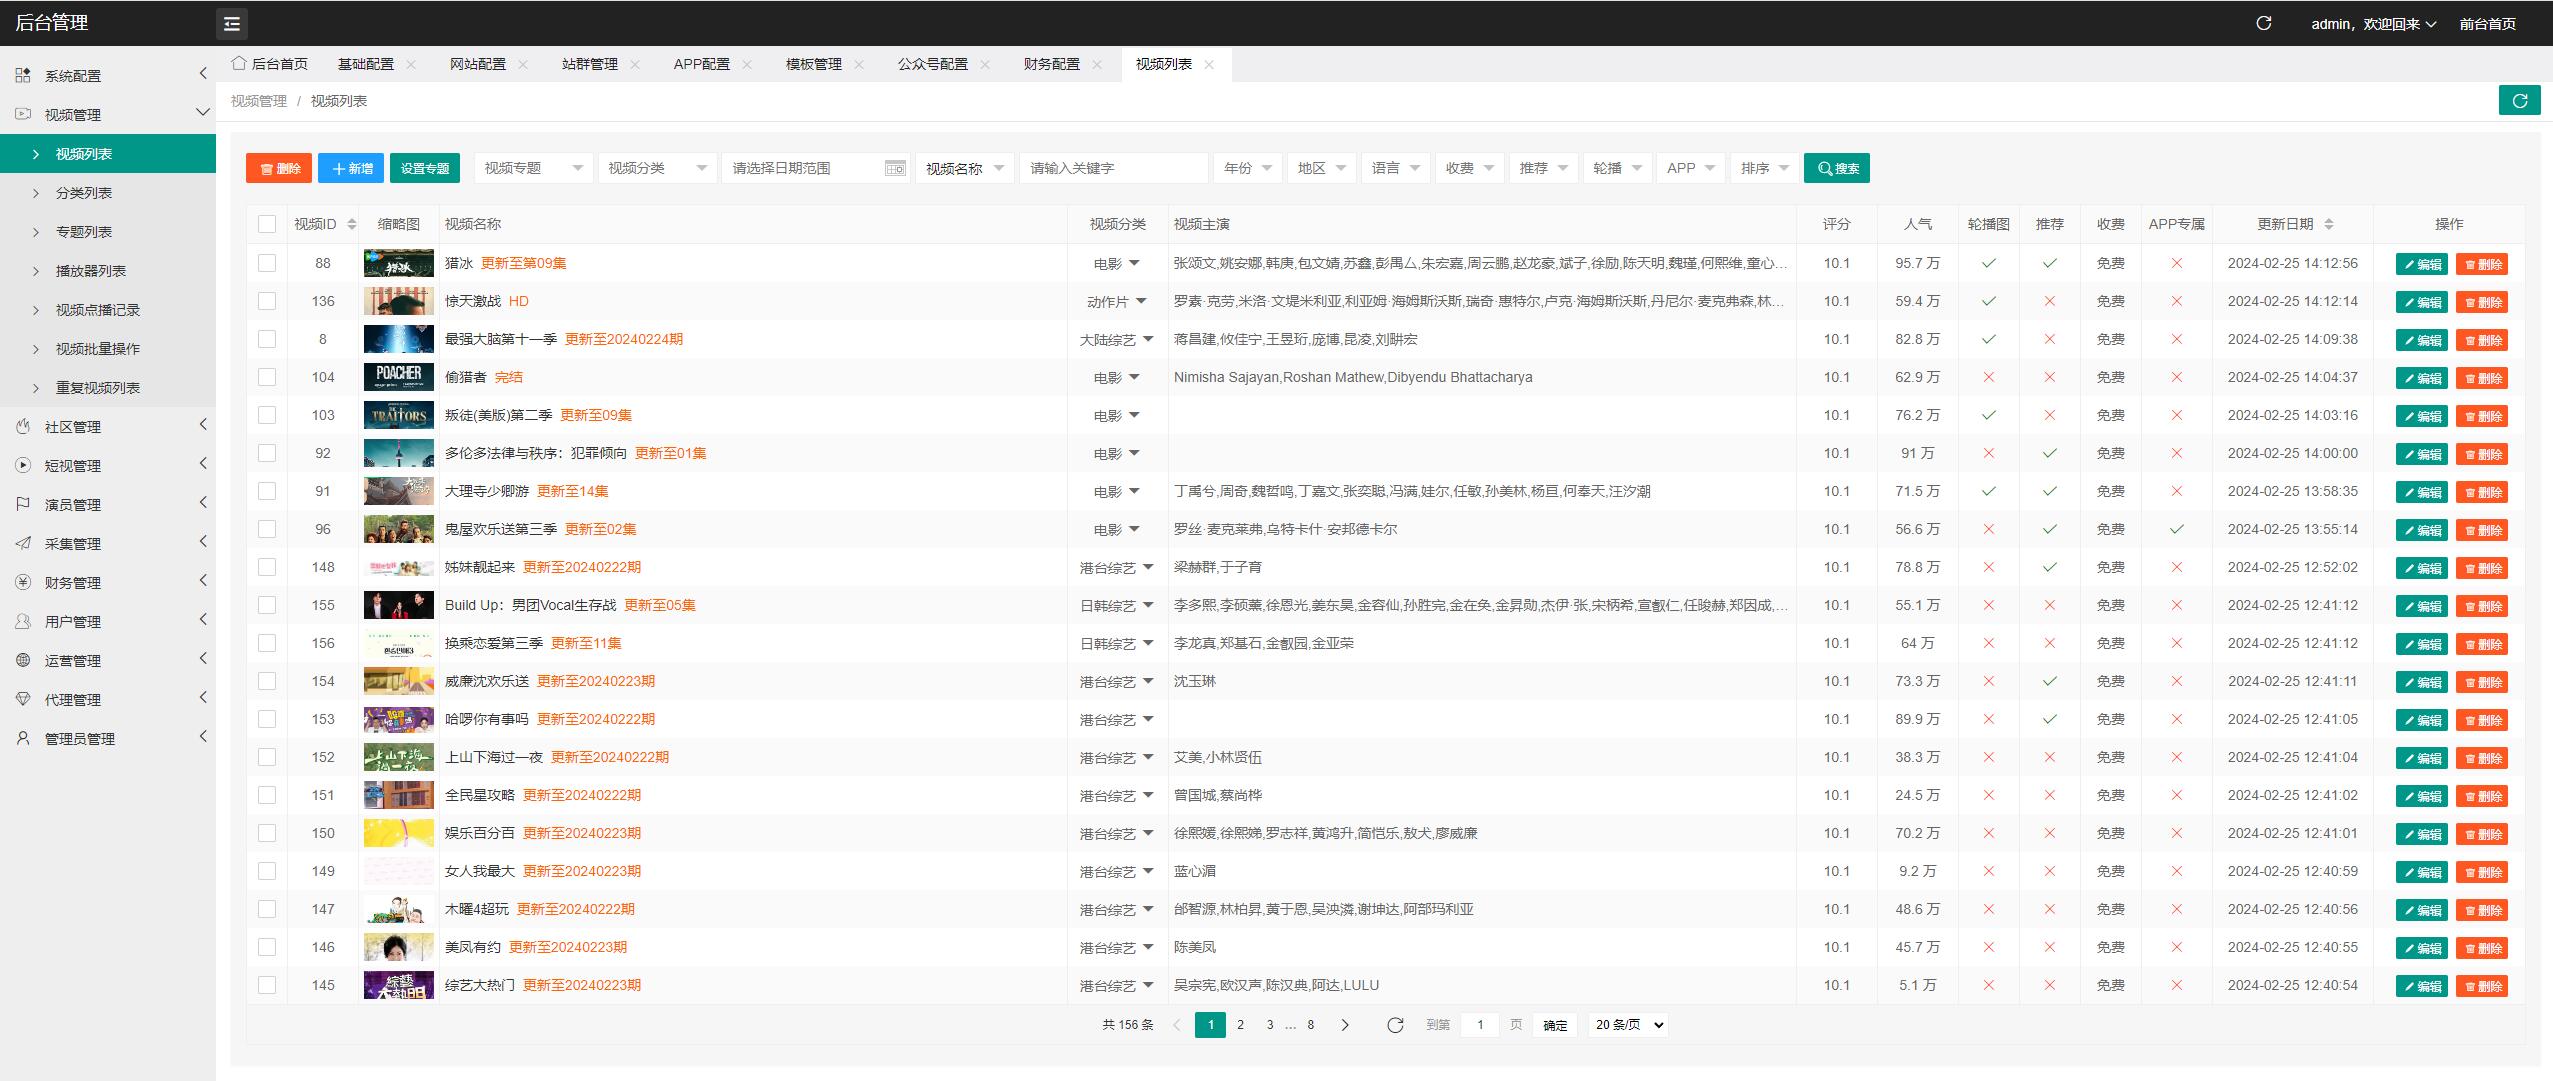The width and height of the screenshot is (2553, 1081).
Task: Click 编辑 for the 猎冰 row
Action: [x=2422, y=264]
